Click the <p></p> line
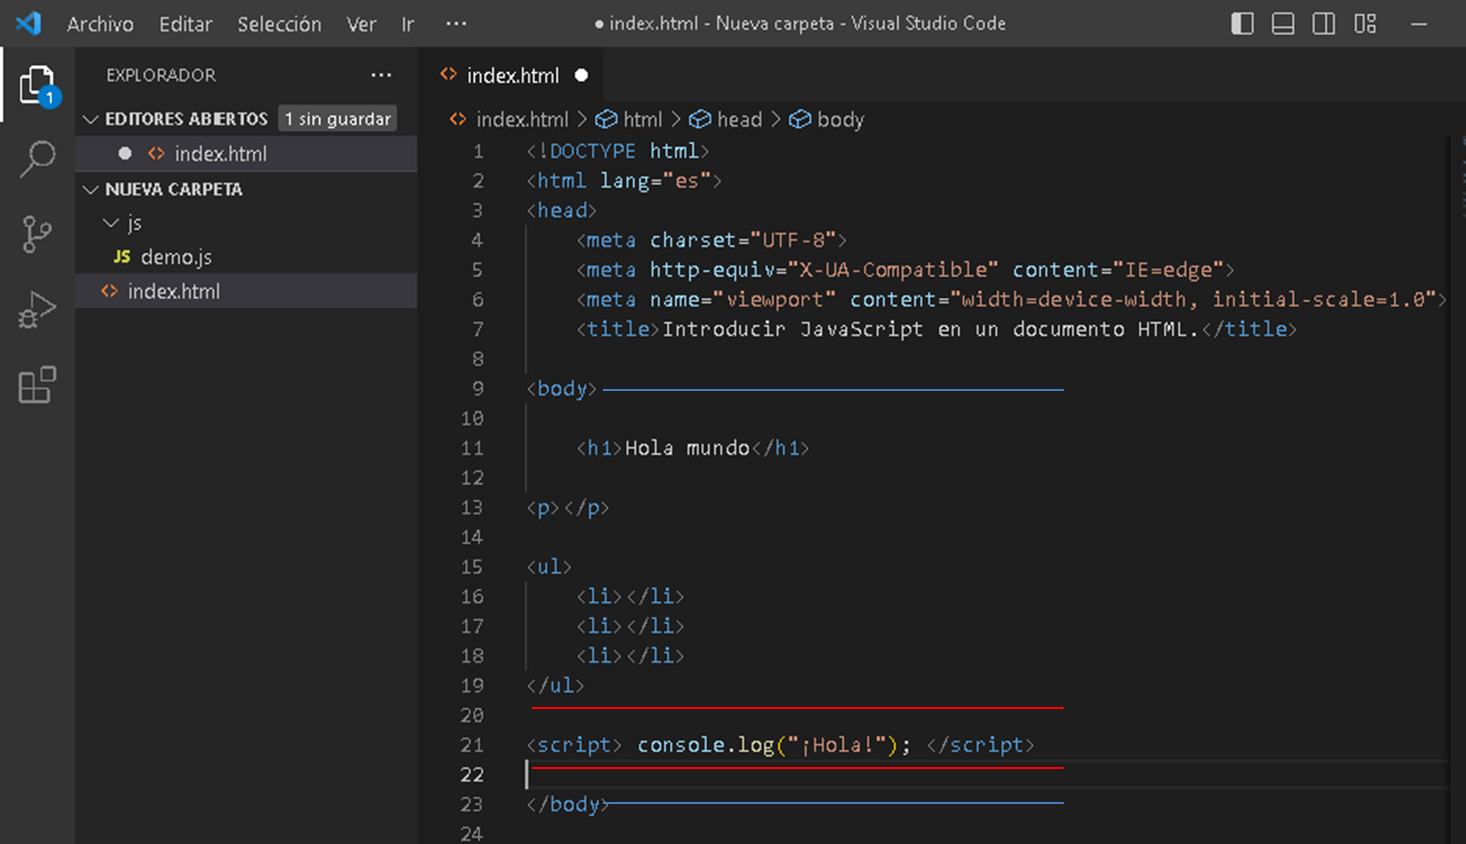The width and height of the screenshot is (1466, 844). coord(567,508)
